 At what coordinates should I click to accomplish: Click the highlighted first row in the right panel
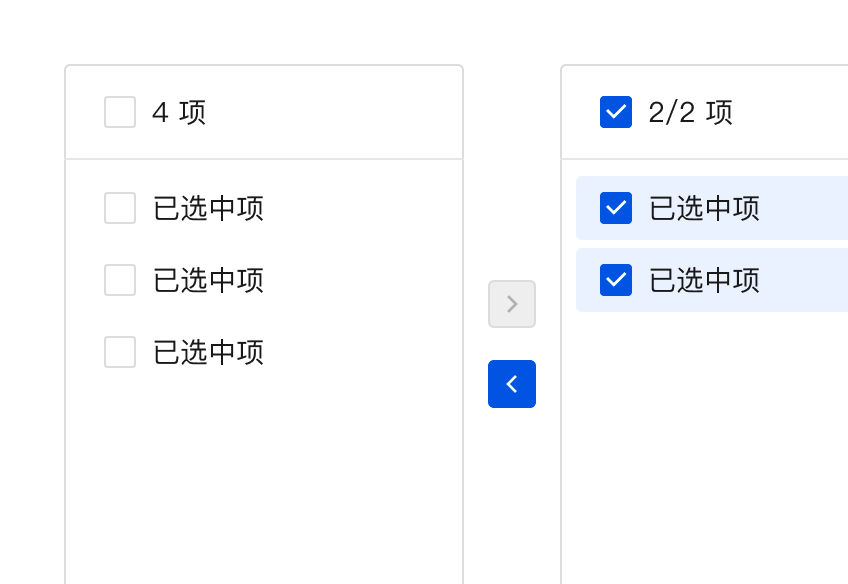[x=712, y=208]
